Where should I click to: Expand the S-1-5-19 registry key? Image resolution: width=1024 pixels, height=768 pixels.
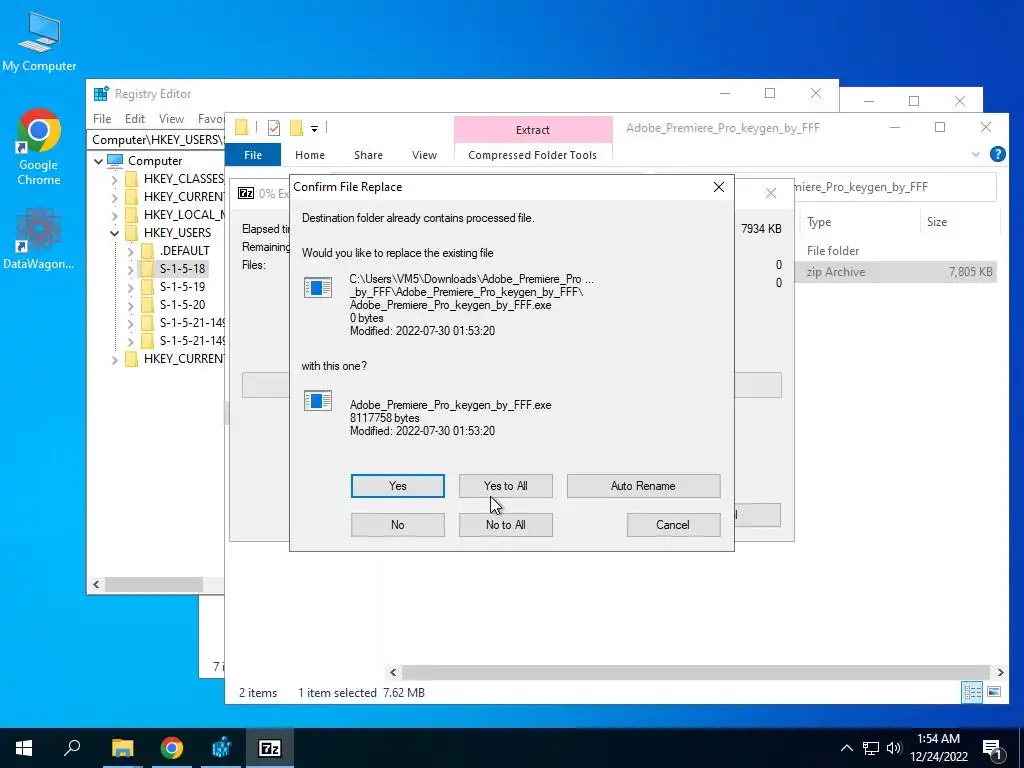point(130,287)
